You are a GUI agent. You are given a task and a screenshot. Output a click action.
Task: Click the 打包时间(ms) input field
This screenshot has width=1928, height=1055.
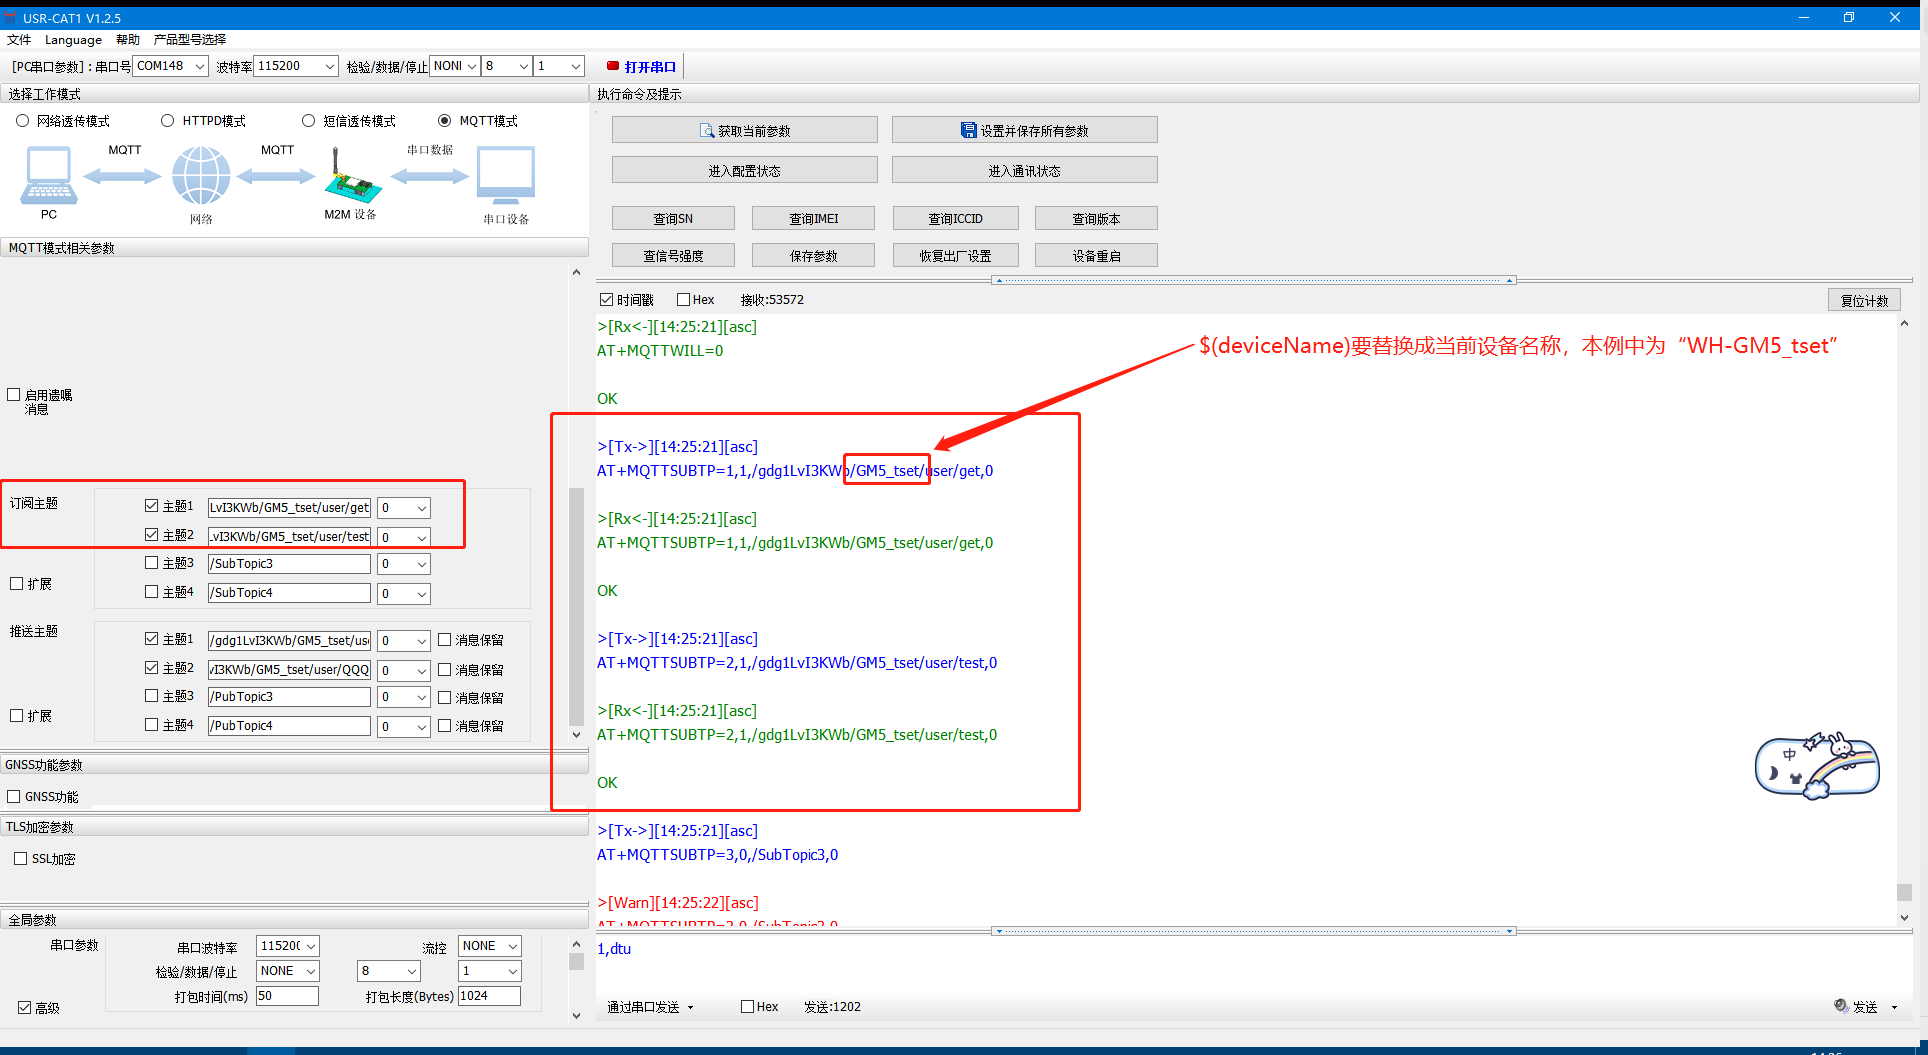tap(287, 996)
